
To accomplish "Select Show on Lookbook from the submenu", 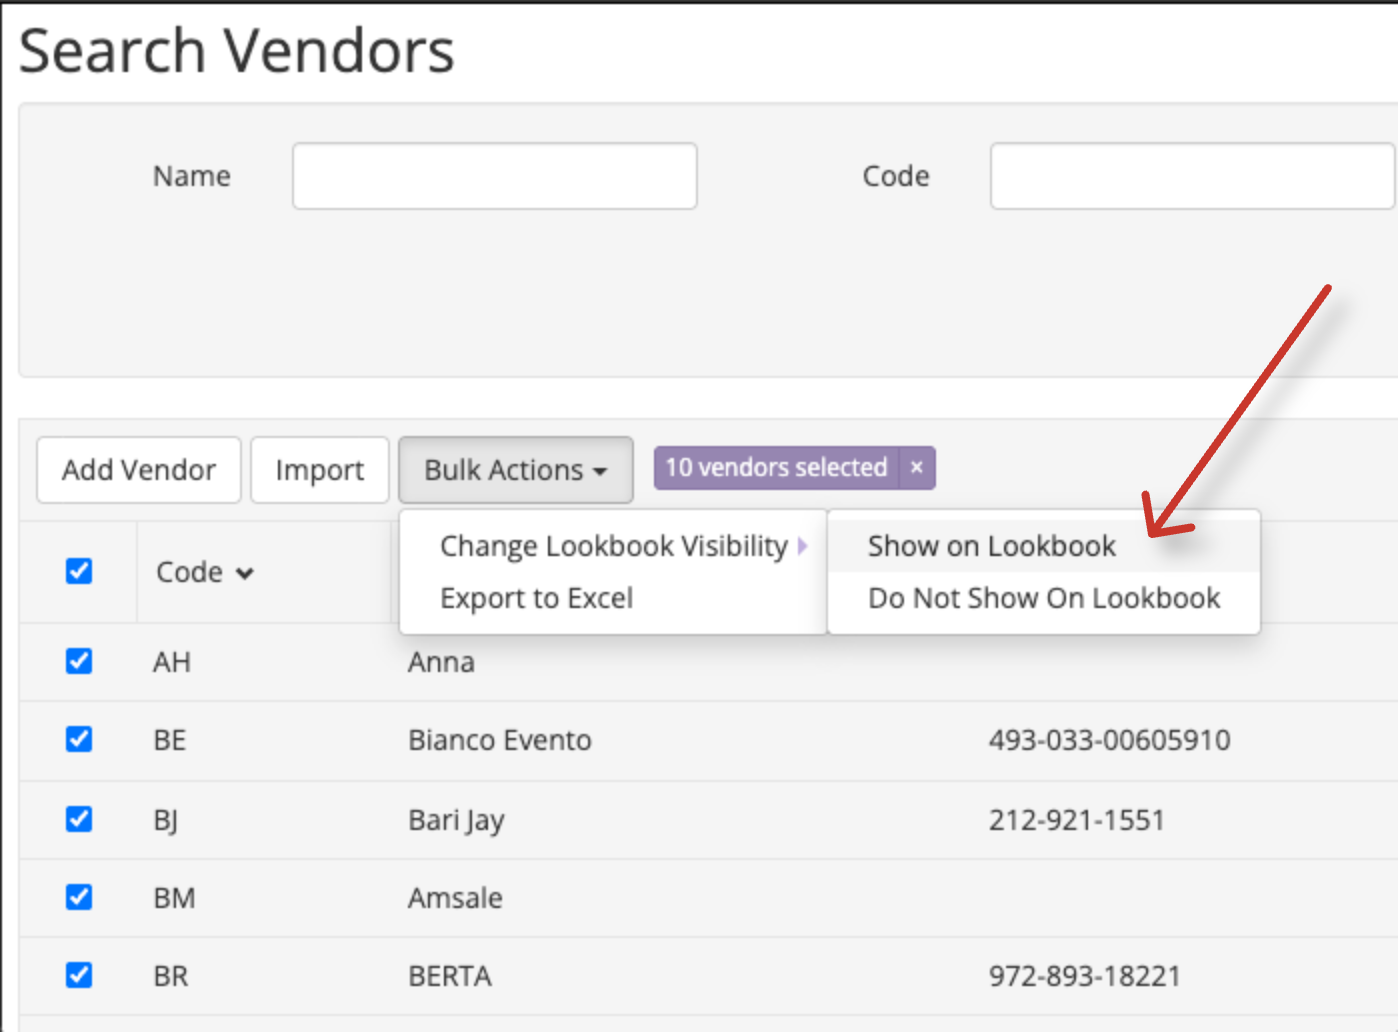I will [x=991, y=546].
